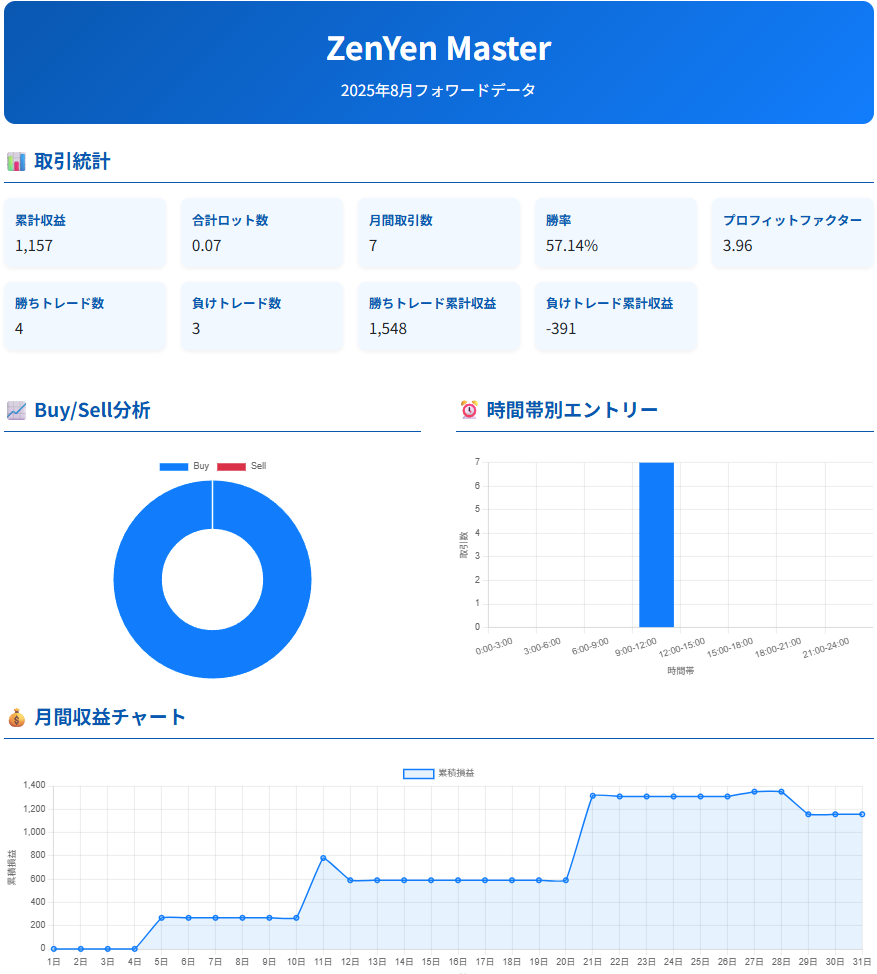Click the 2025年8月フォワードデータ subtitle
Screen dimensions: 877x974
click(x=438, y=91)
